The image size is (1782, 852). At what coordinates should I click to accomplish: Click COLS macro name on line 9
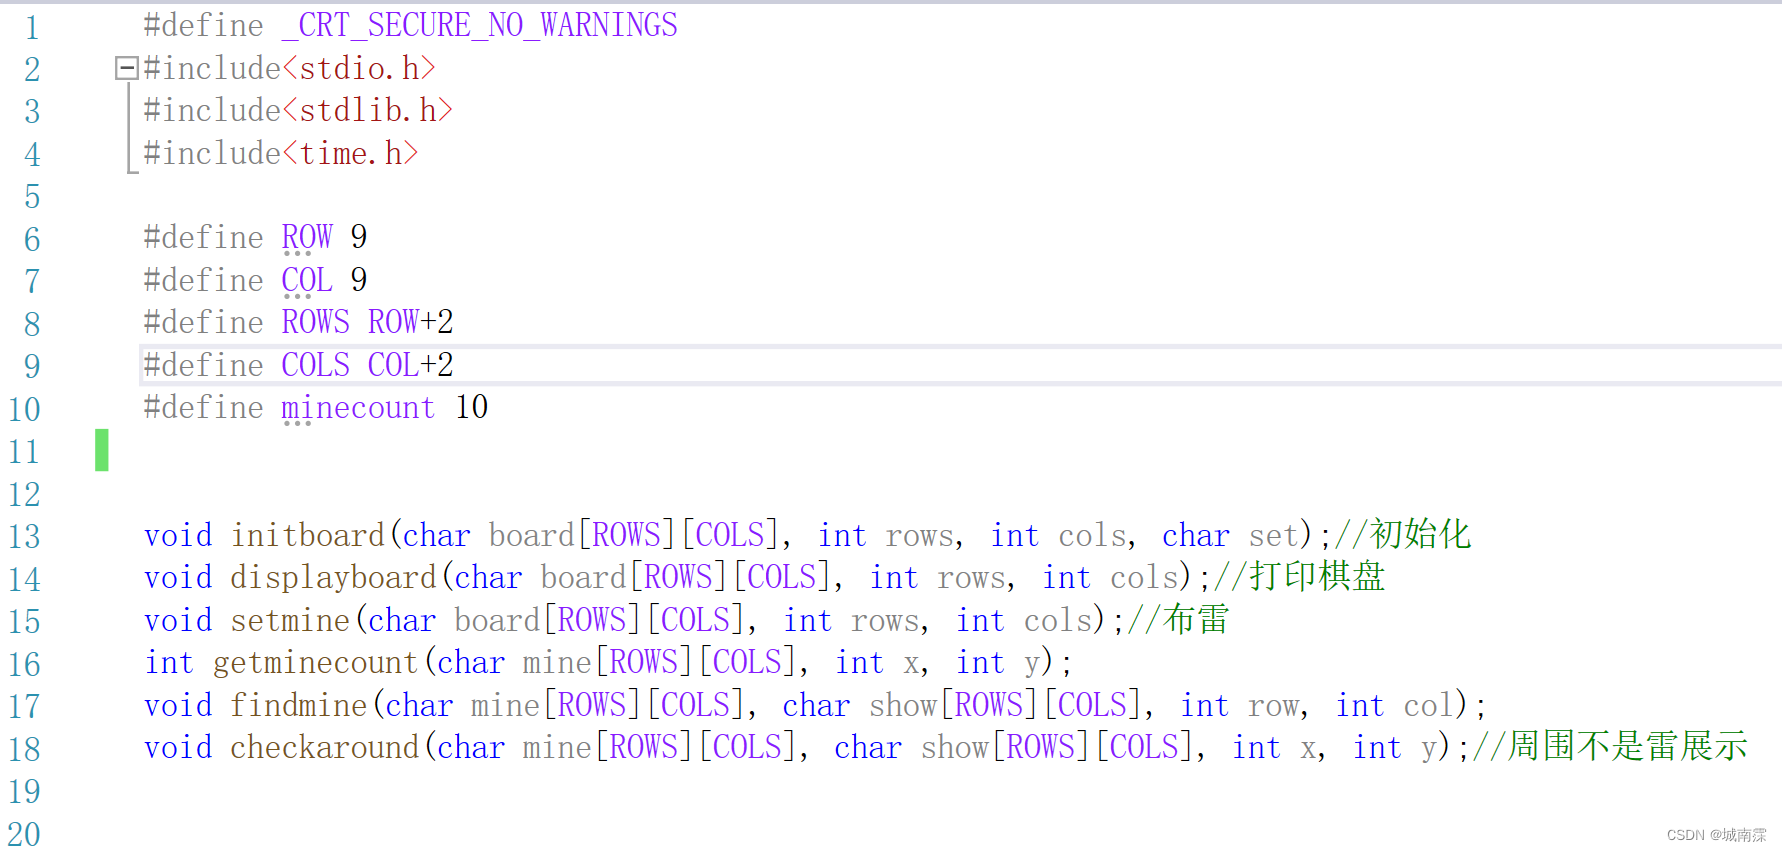316,365
